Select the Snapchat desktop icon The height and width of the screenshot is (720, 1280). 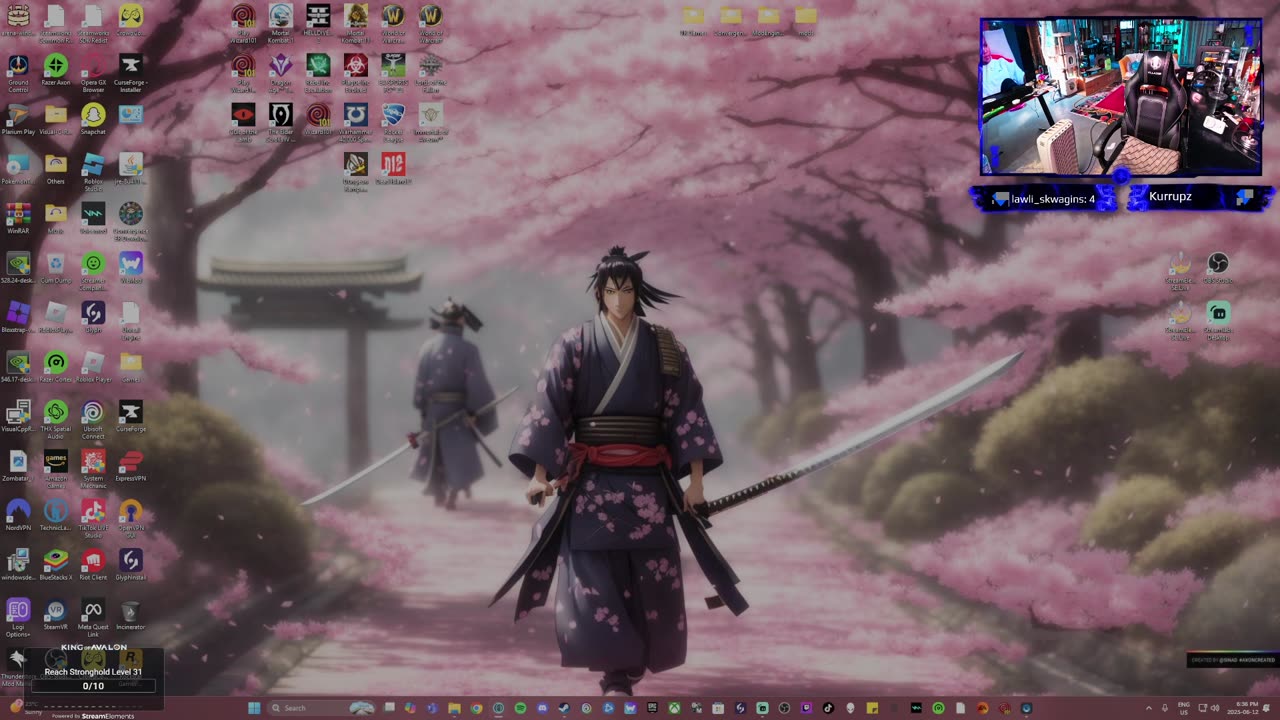click(93, 119)
